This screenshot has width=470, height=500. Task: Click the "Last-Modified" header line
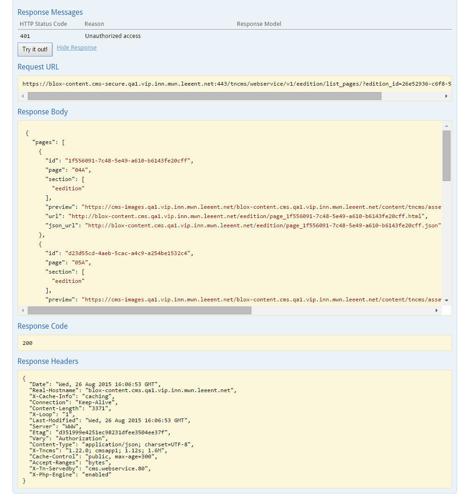tap(110, 421)
